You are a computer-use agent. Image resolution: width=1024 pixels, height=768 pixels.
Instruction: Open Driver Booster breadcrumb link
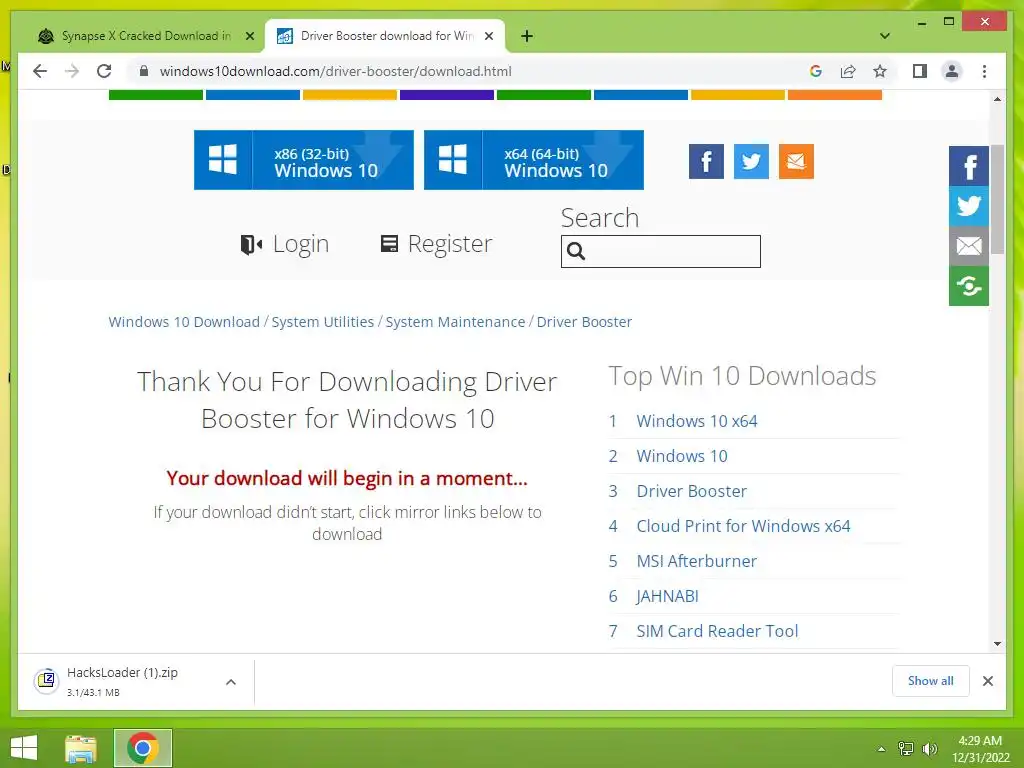[x=584, y=322]
